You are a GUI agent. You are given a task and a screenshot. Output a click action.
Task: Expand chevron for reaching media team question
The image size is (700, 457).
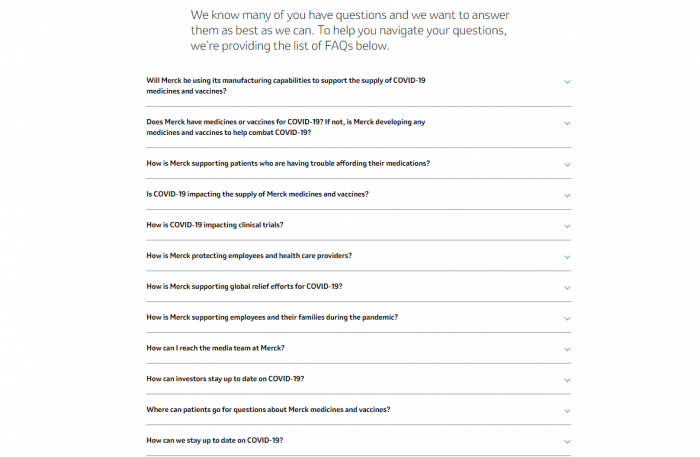567,349
